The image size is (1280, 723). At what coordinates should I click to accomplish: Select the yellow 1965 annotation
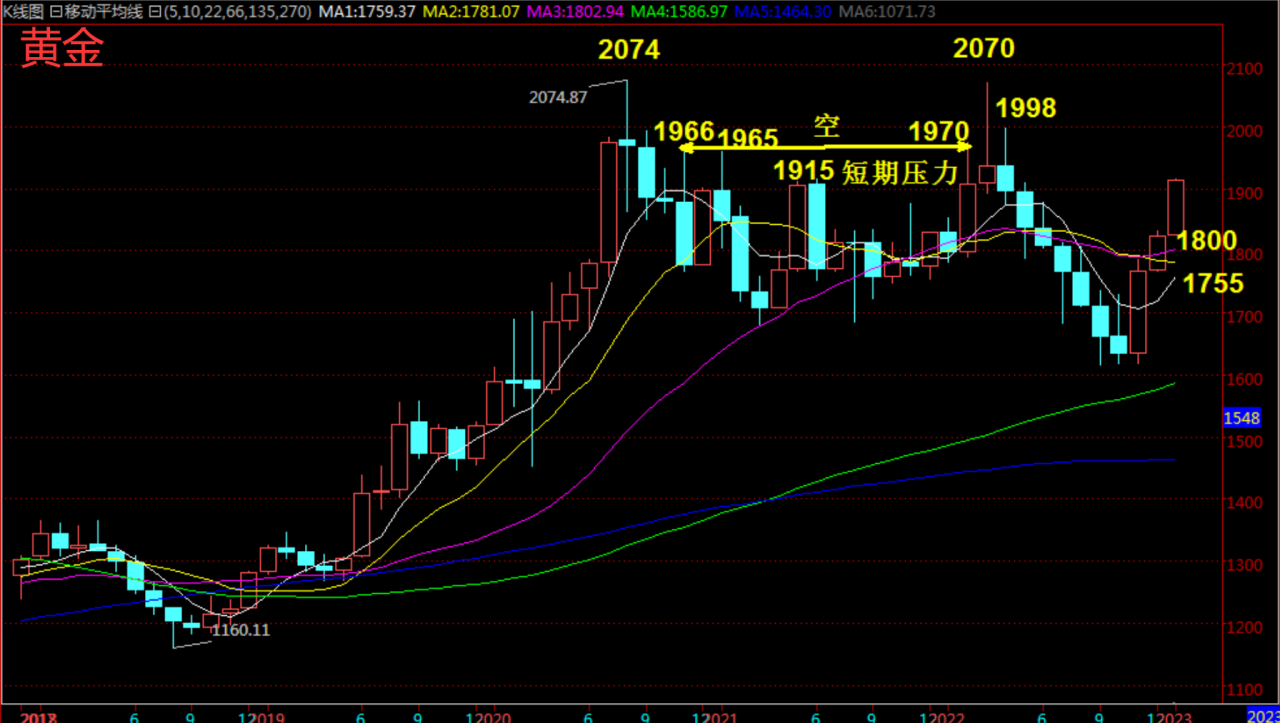(x=748, y=138)
